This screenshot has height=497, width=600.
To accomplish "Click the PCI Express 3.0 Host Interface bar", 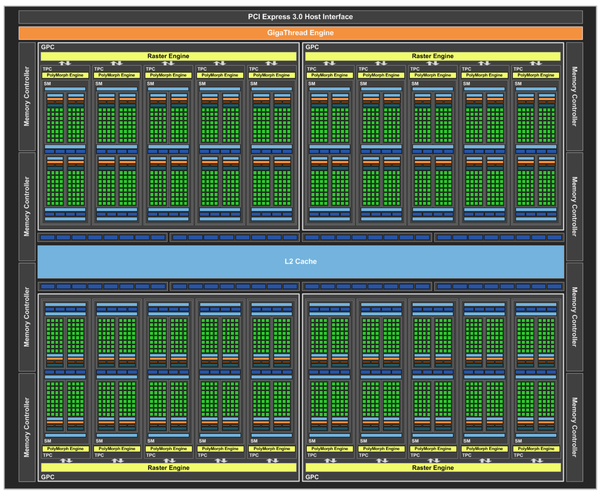I will [300, 17].
